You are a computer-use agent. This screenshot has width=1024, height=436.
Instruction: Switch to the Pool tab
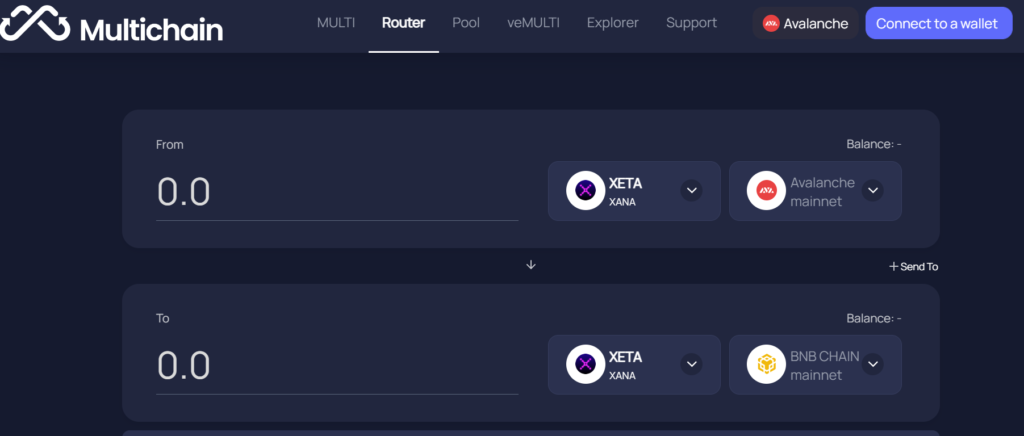[x=466, y=23]
